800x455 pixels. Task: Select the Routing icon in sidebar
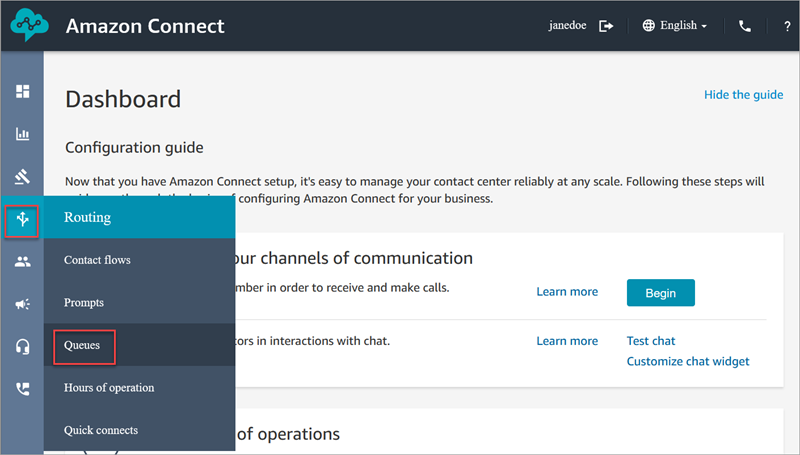[x=22, y=219]
